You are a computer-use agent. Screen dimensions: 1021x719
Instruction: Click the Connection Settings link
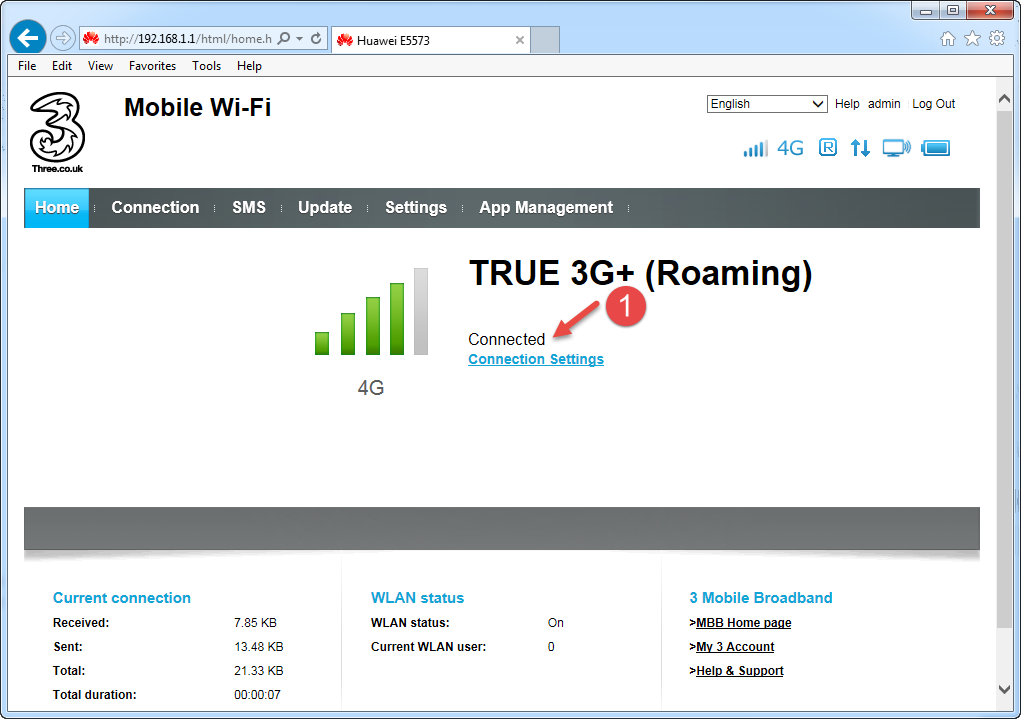536,360
